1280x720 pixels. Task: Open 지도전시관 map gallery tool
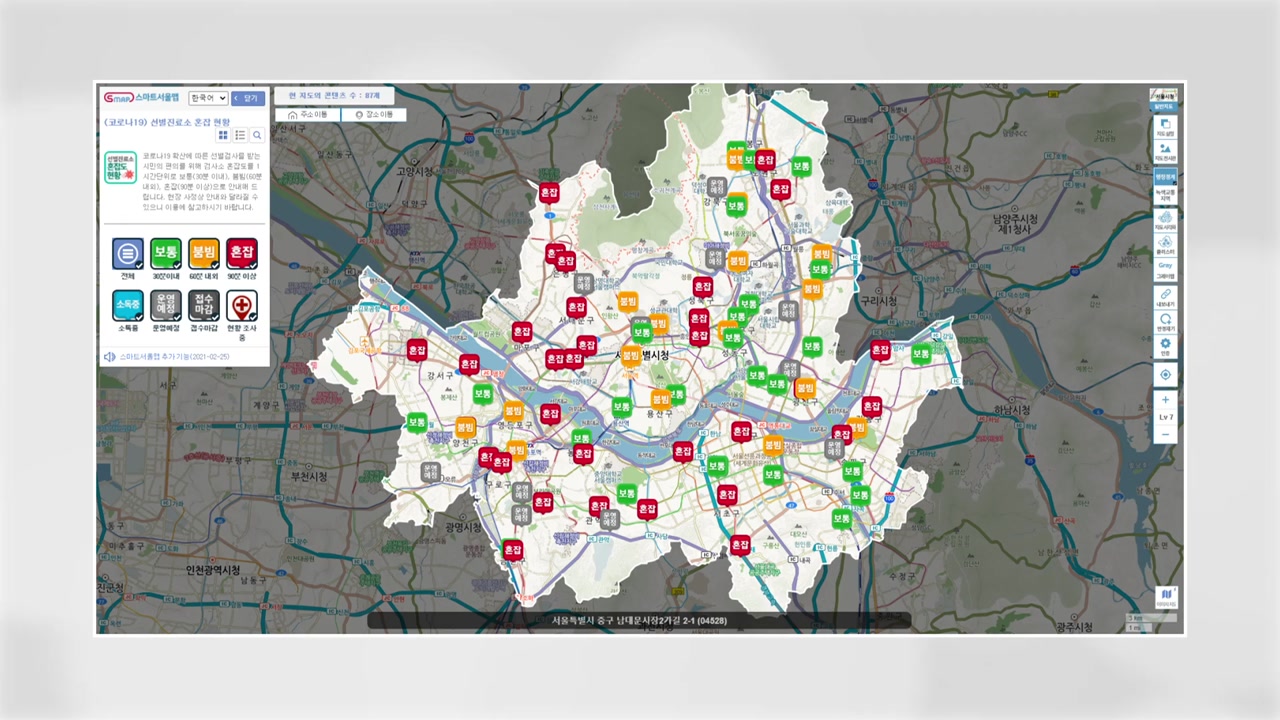[1165, 152]
